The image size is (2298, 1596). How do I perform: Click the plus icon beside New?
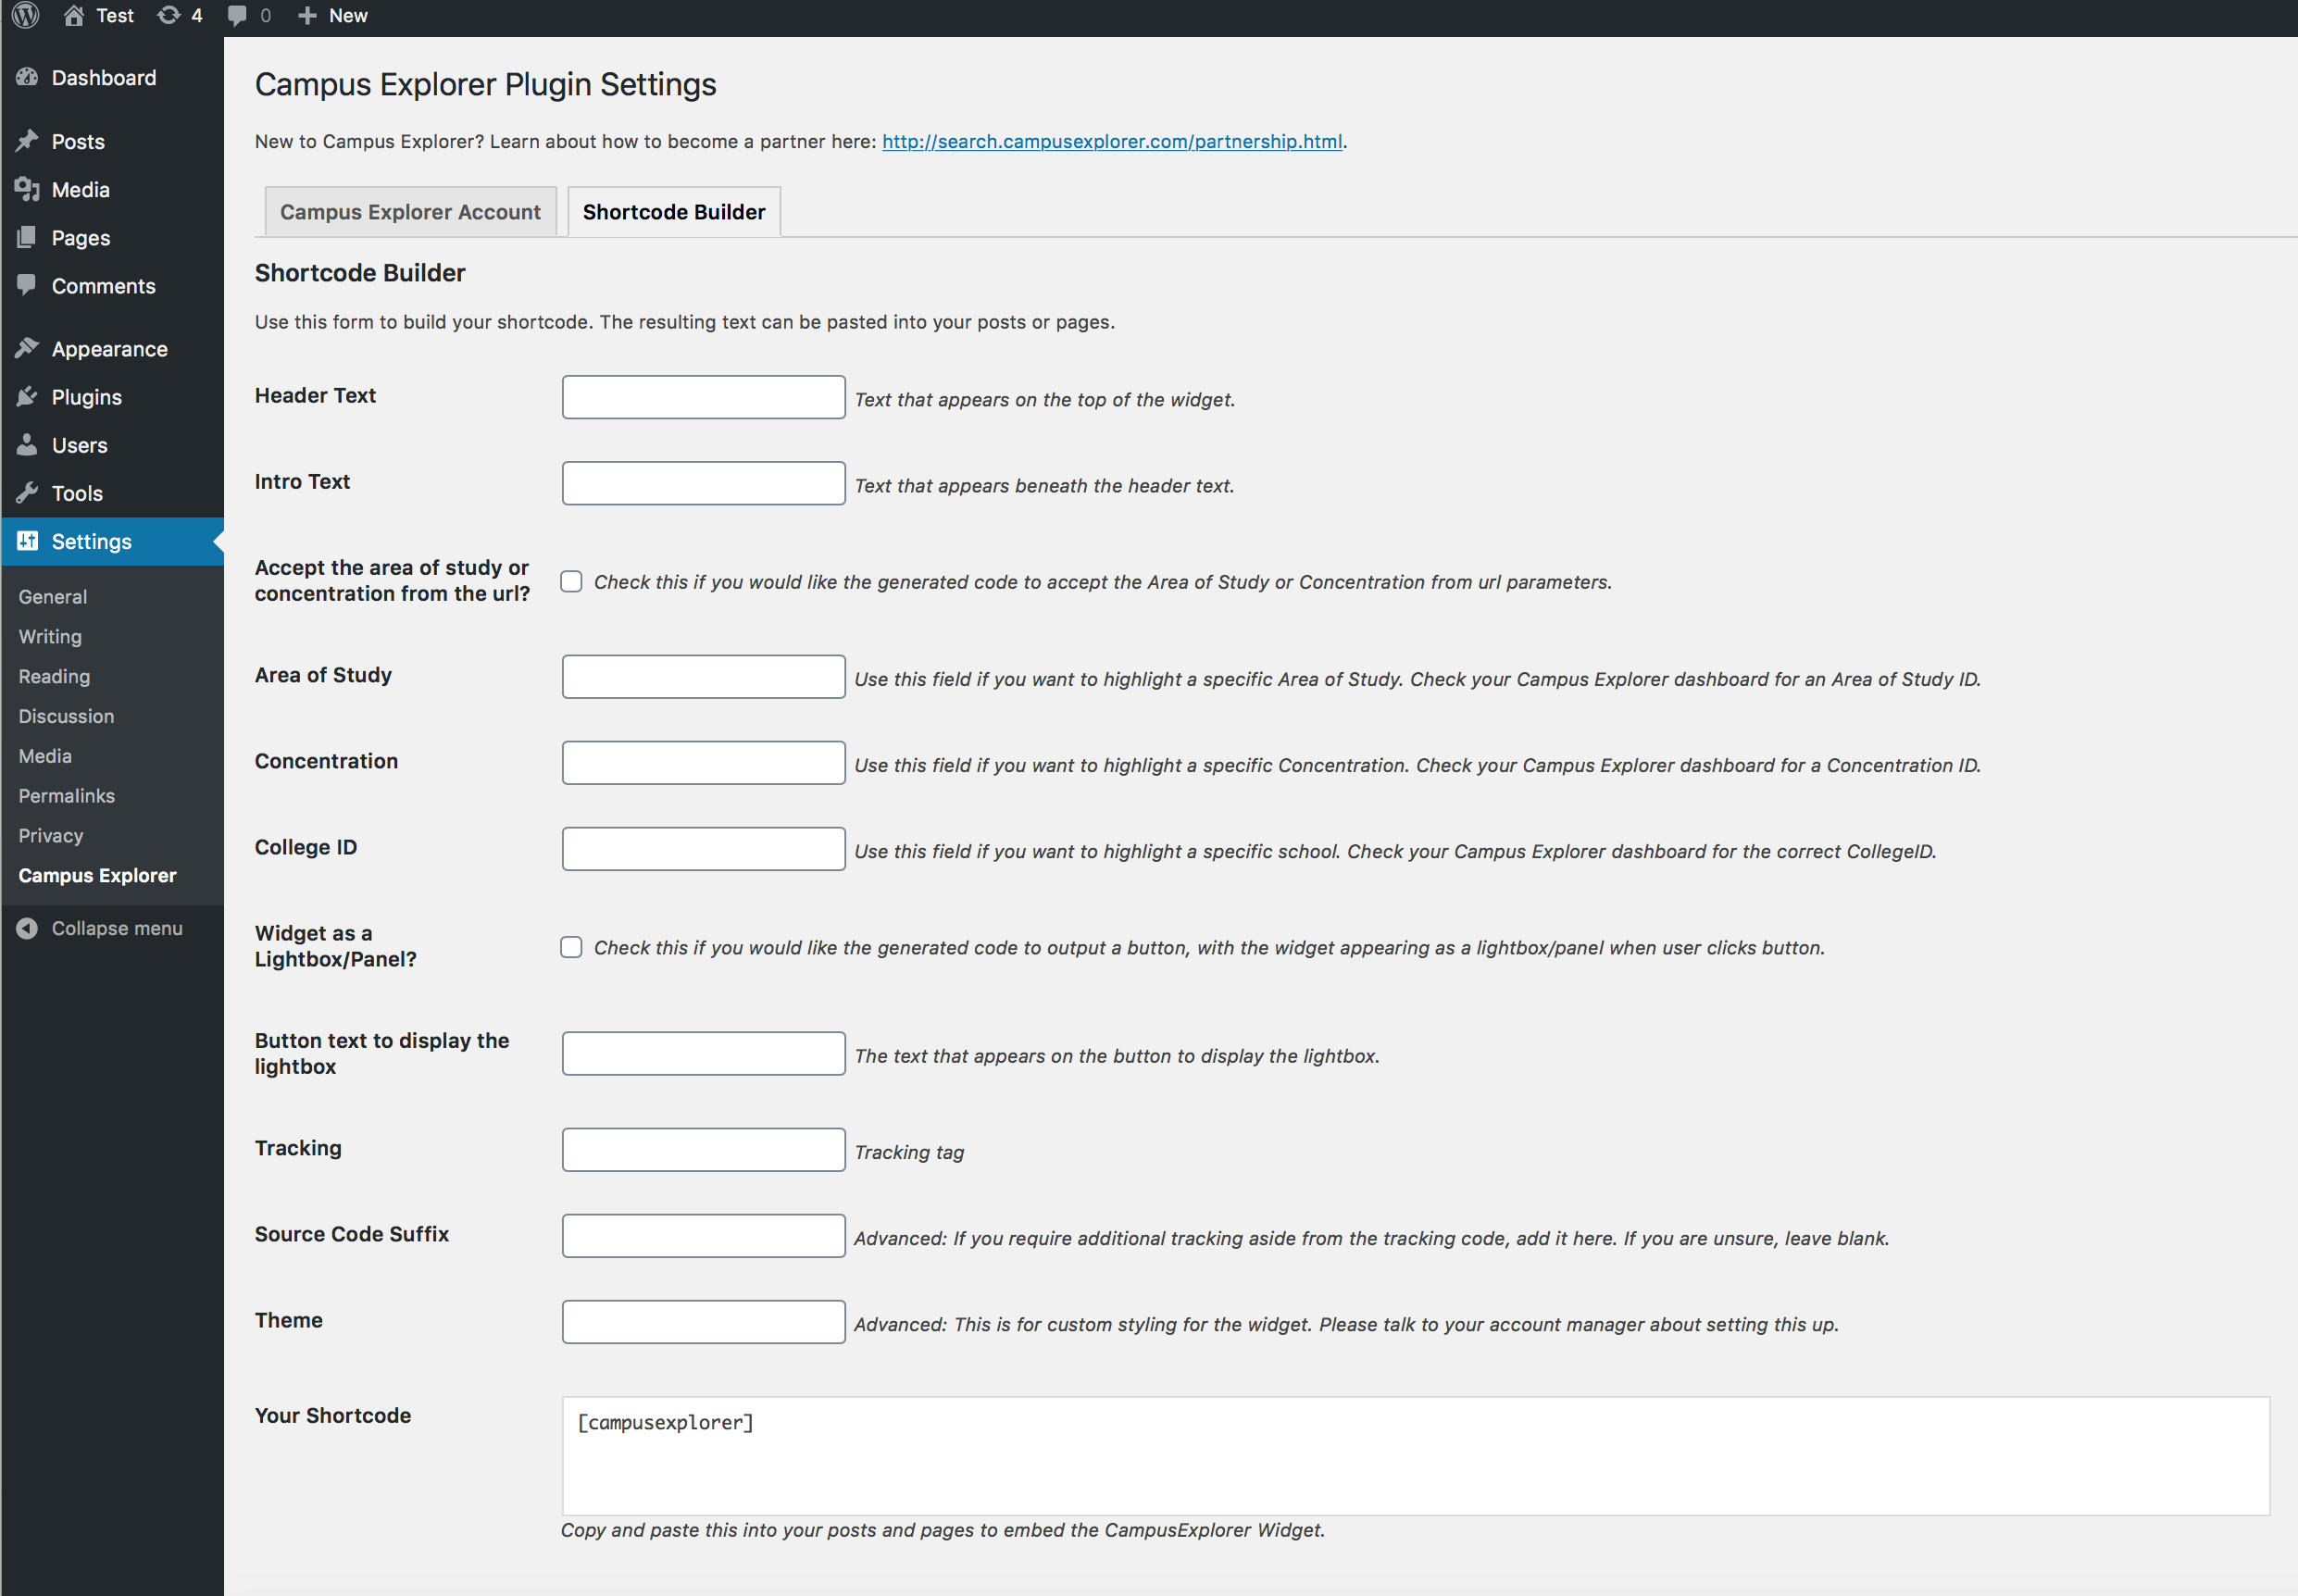pos(307,15)
